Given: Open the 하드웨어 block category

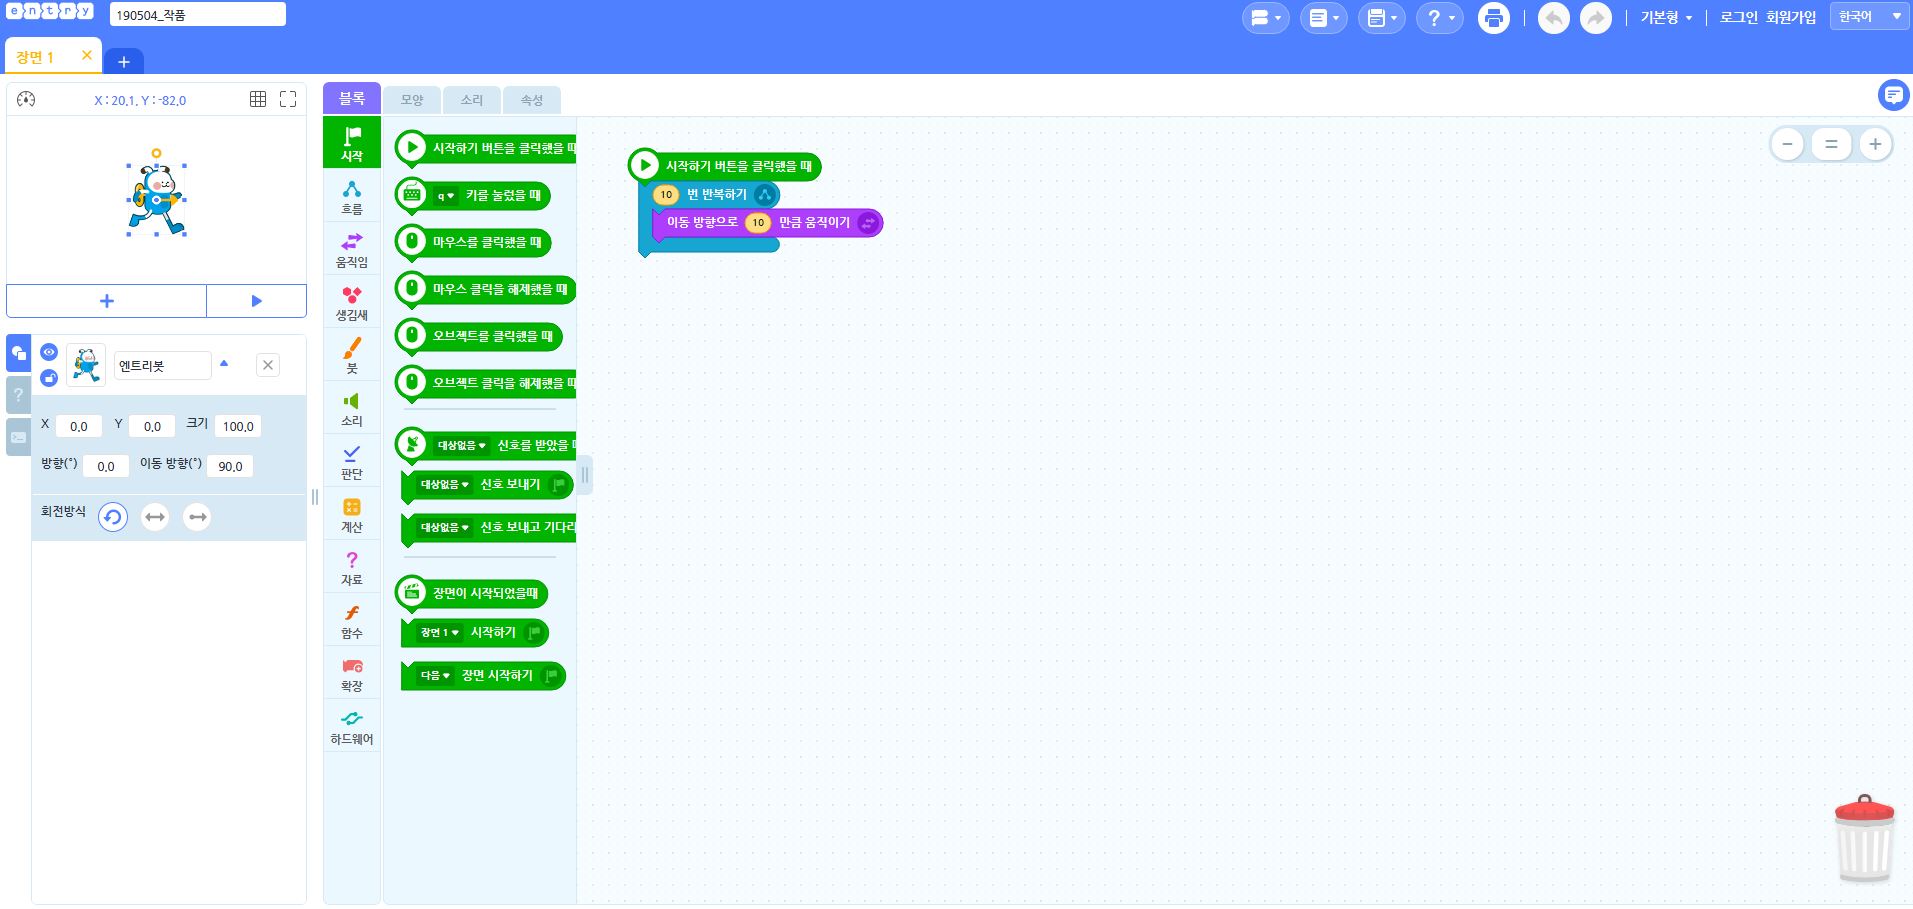Looking at the screenshot, I should click(352, 727).
